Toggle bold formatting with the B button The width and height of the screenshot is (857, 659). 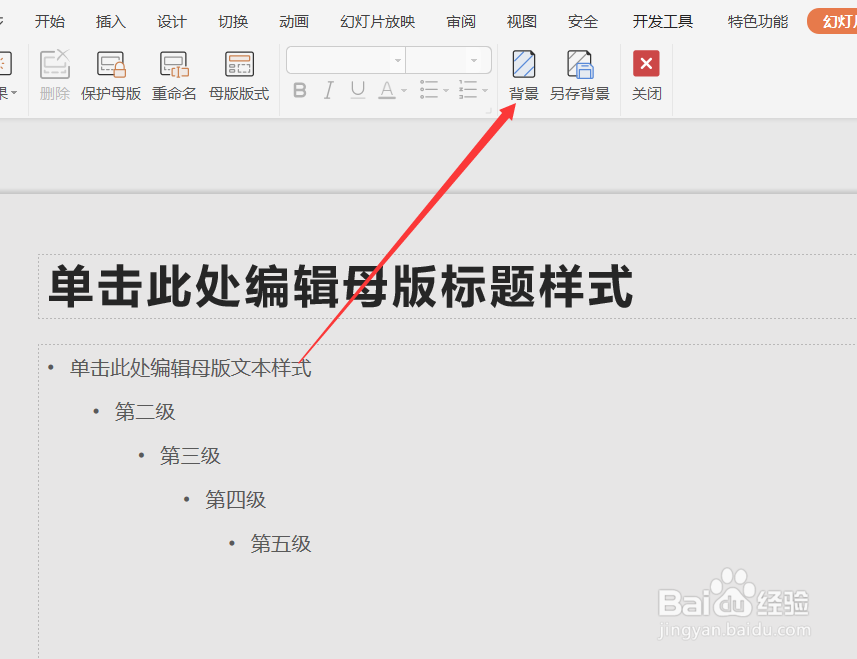299,90
